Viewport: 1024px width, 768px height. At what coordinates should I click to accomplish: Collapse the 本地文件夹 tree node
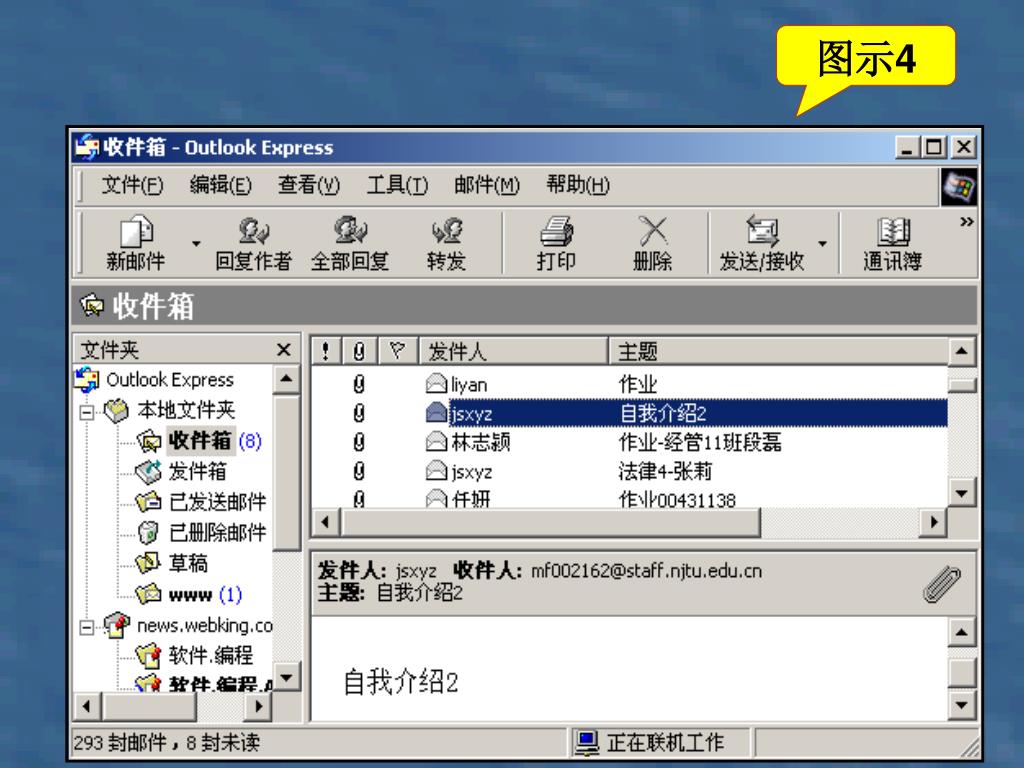click(x=86, y=412)
